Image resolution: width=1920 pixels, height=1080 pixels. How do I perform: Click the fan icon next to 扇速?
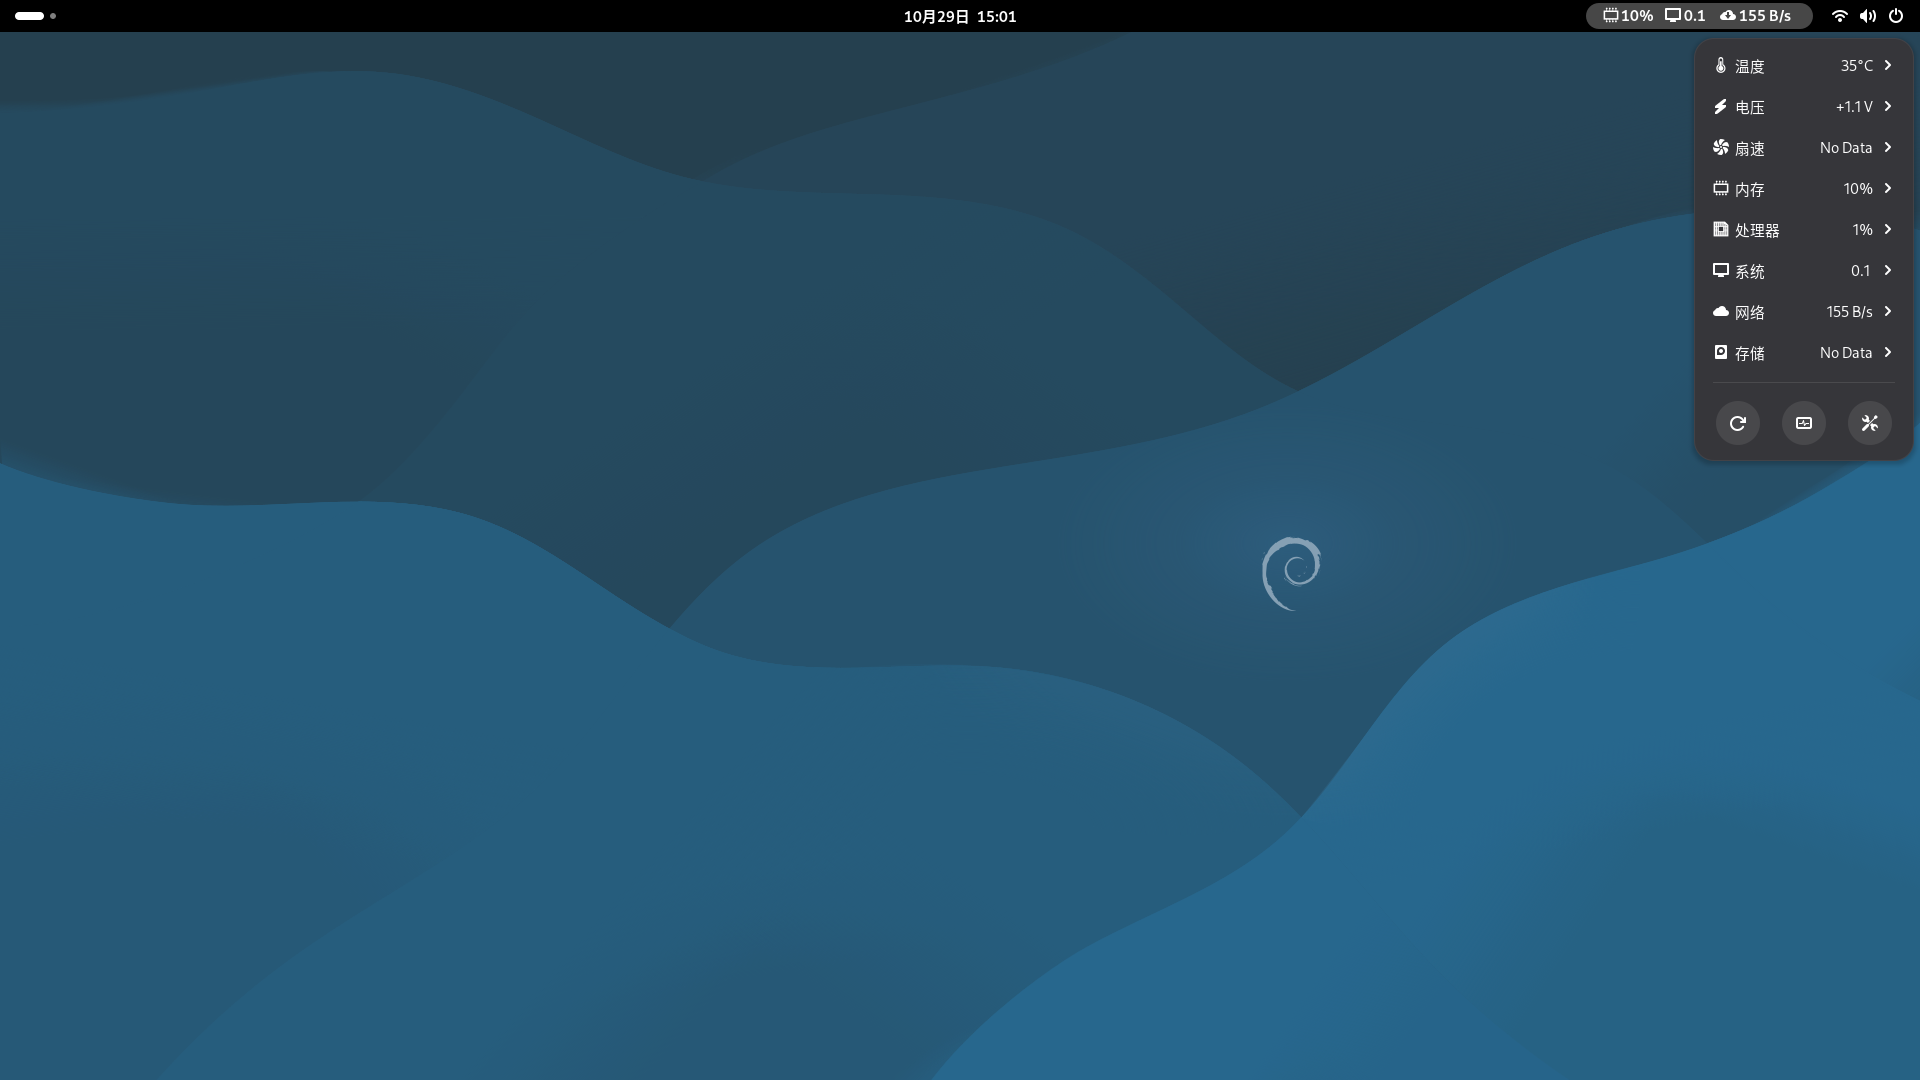(x=1720, y=148)
